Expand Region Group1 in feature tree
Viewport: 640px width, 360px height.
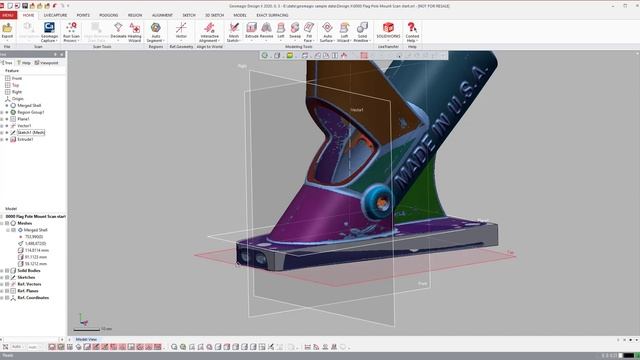(x=2, y=112)
